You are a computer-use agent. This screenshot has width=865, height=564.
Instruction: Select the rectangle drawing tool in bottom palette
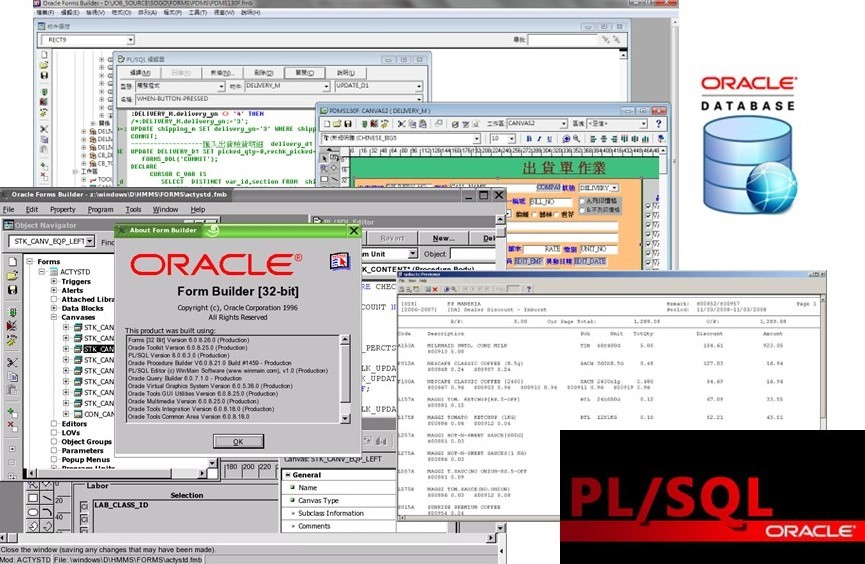click(33, 498)
